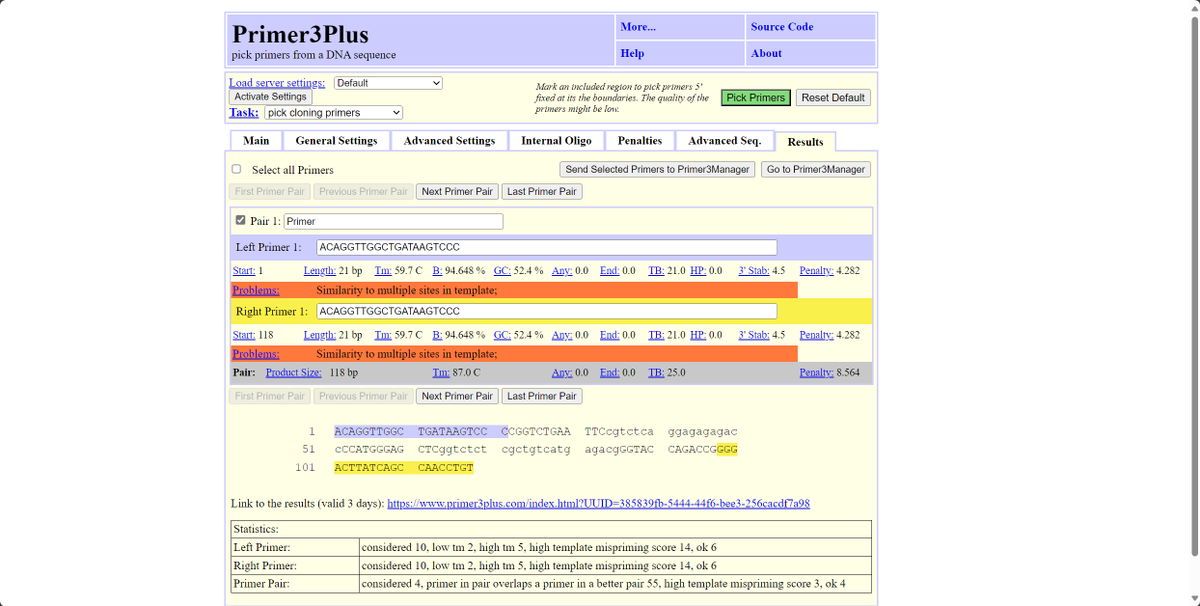Screen dimensions: 1200x606
Task: Click the Penalty link in Pair row
Action: point(816,373)
